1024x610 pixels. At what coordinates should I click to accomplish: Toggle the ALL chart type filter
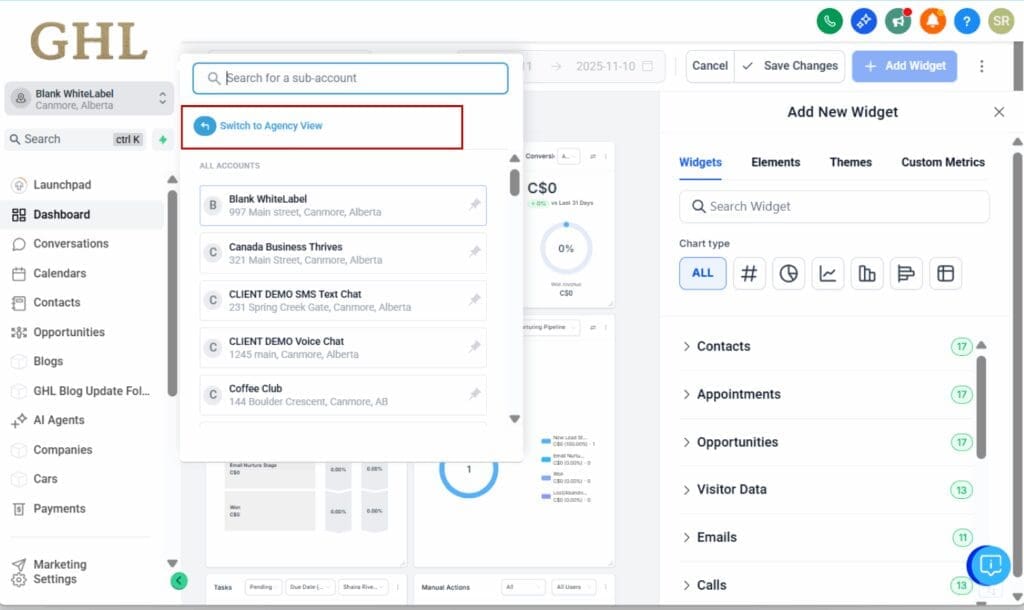click(x=702, y=273)
